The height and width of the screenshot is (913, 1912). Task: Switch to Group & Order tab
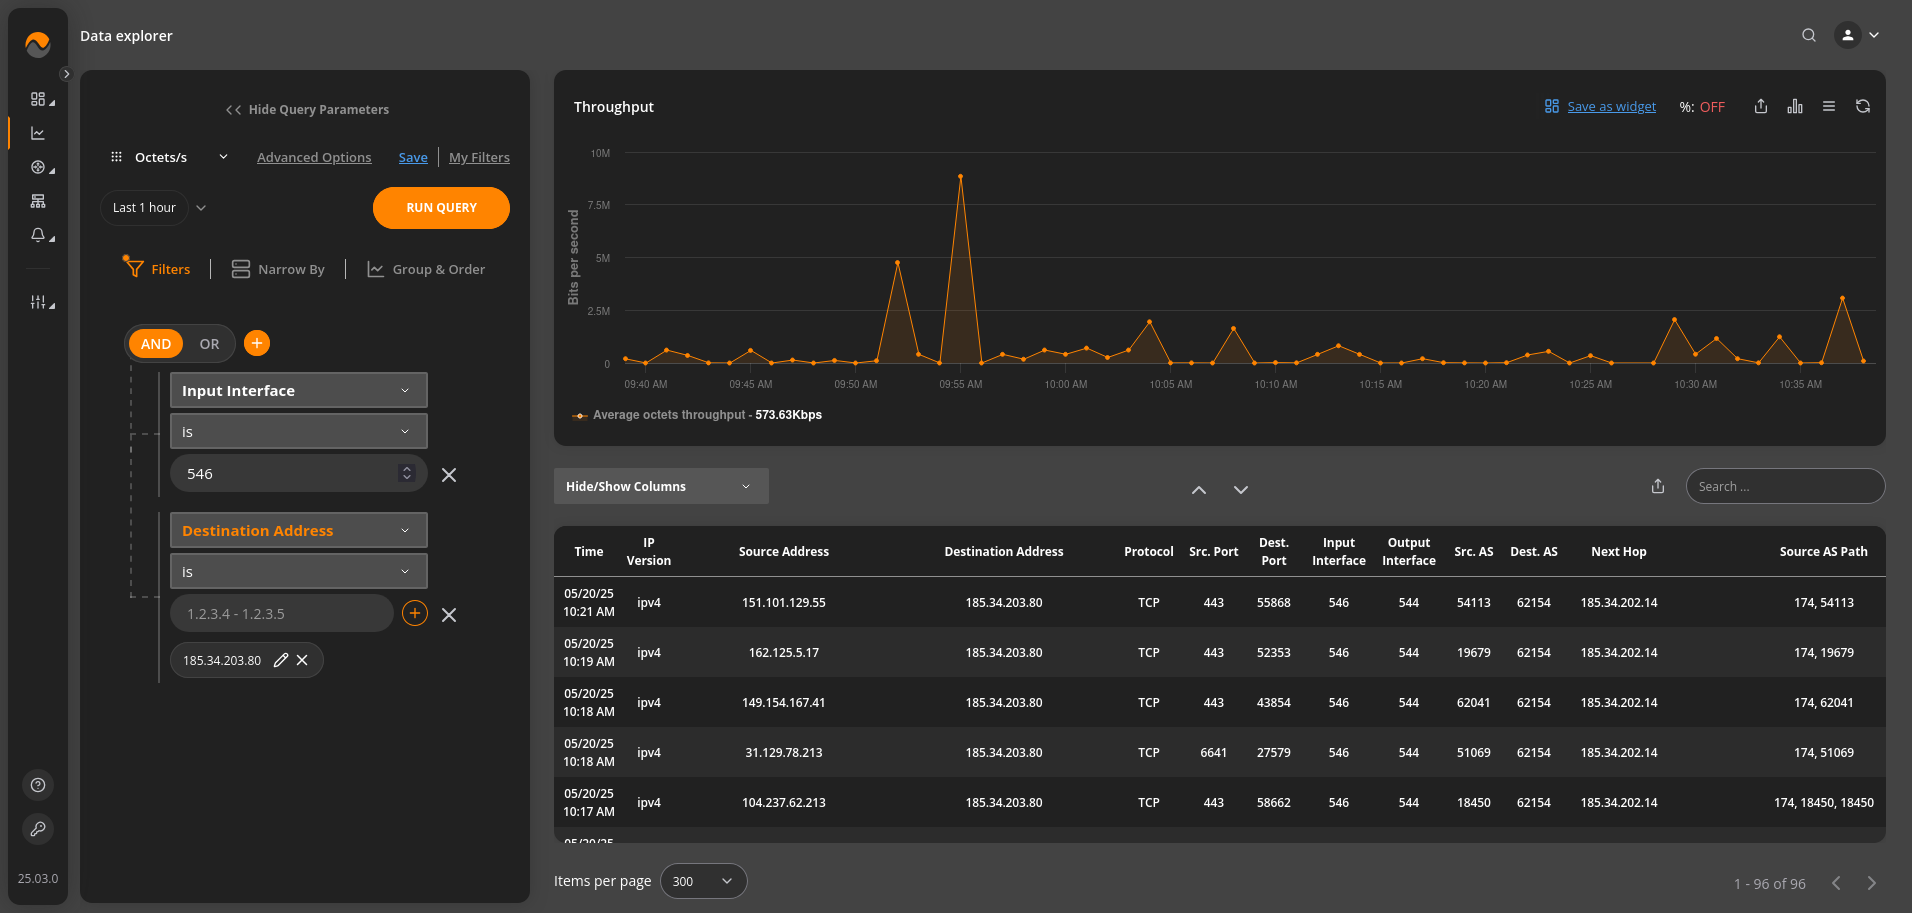point(427,269)
